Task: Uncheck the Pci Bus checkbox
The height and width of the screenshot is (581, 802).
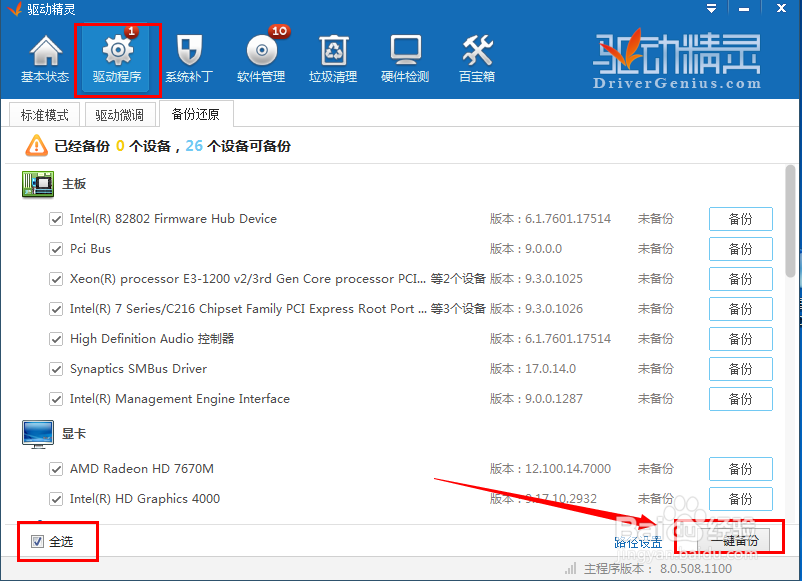Action: [x=56, y=249]
